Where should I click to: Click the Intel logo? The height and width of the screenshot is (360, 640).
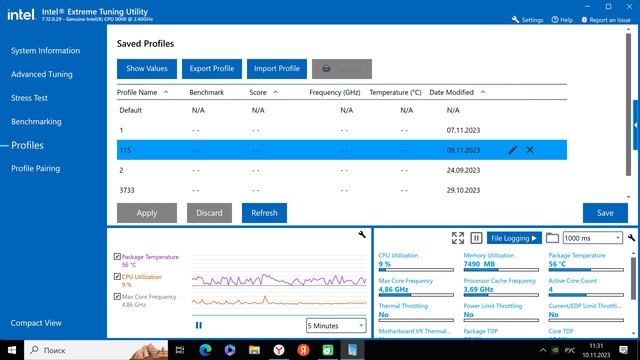pyautogui.click(x=21, y=15)
